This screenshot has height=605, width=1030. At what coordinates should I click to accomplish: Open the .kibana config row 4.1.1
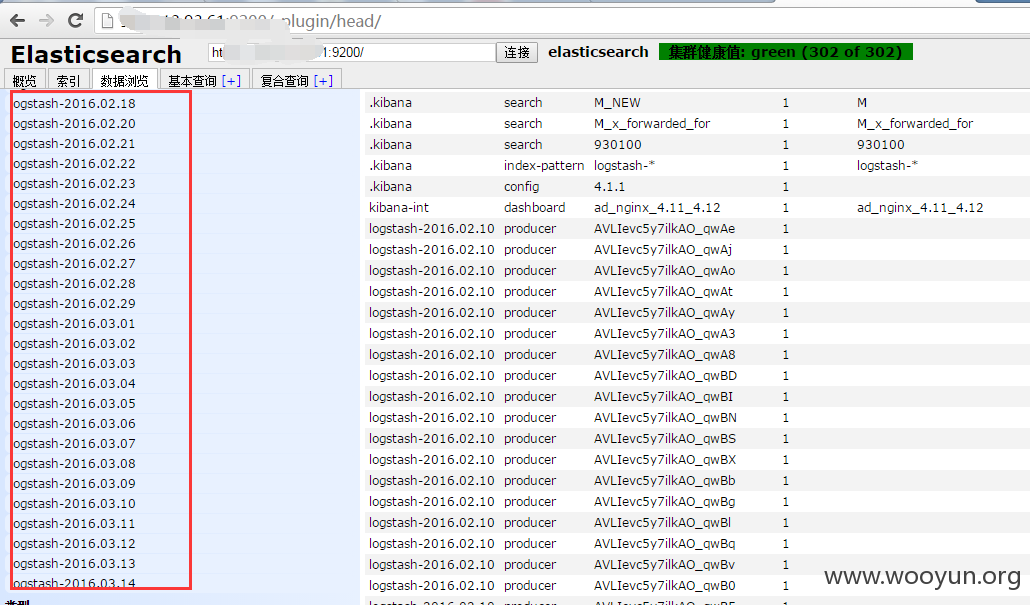[x=698, y=187]
